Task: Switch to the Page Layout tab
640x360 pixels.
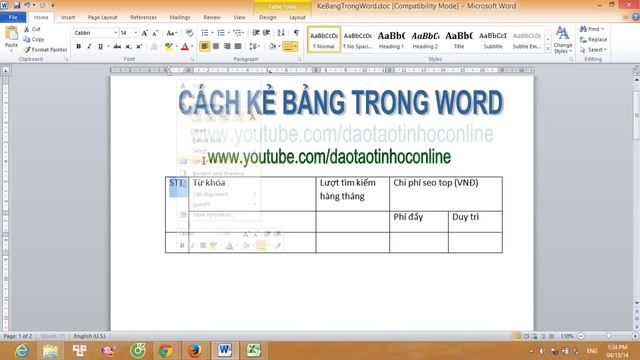Action: 102,18
